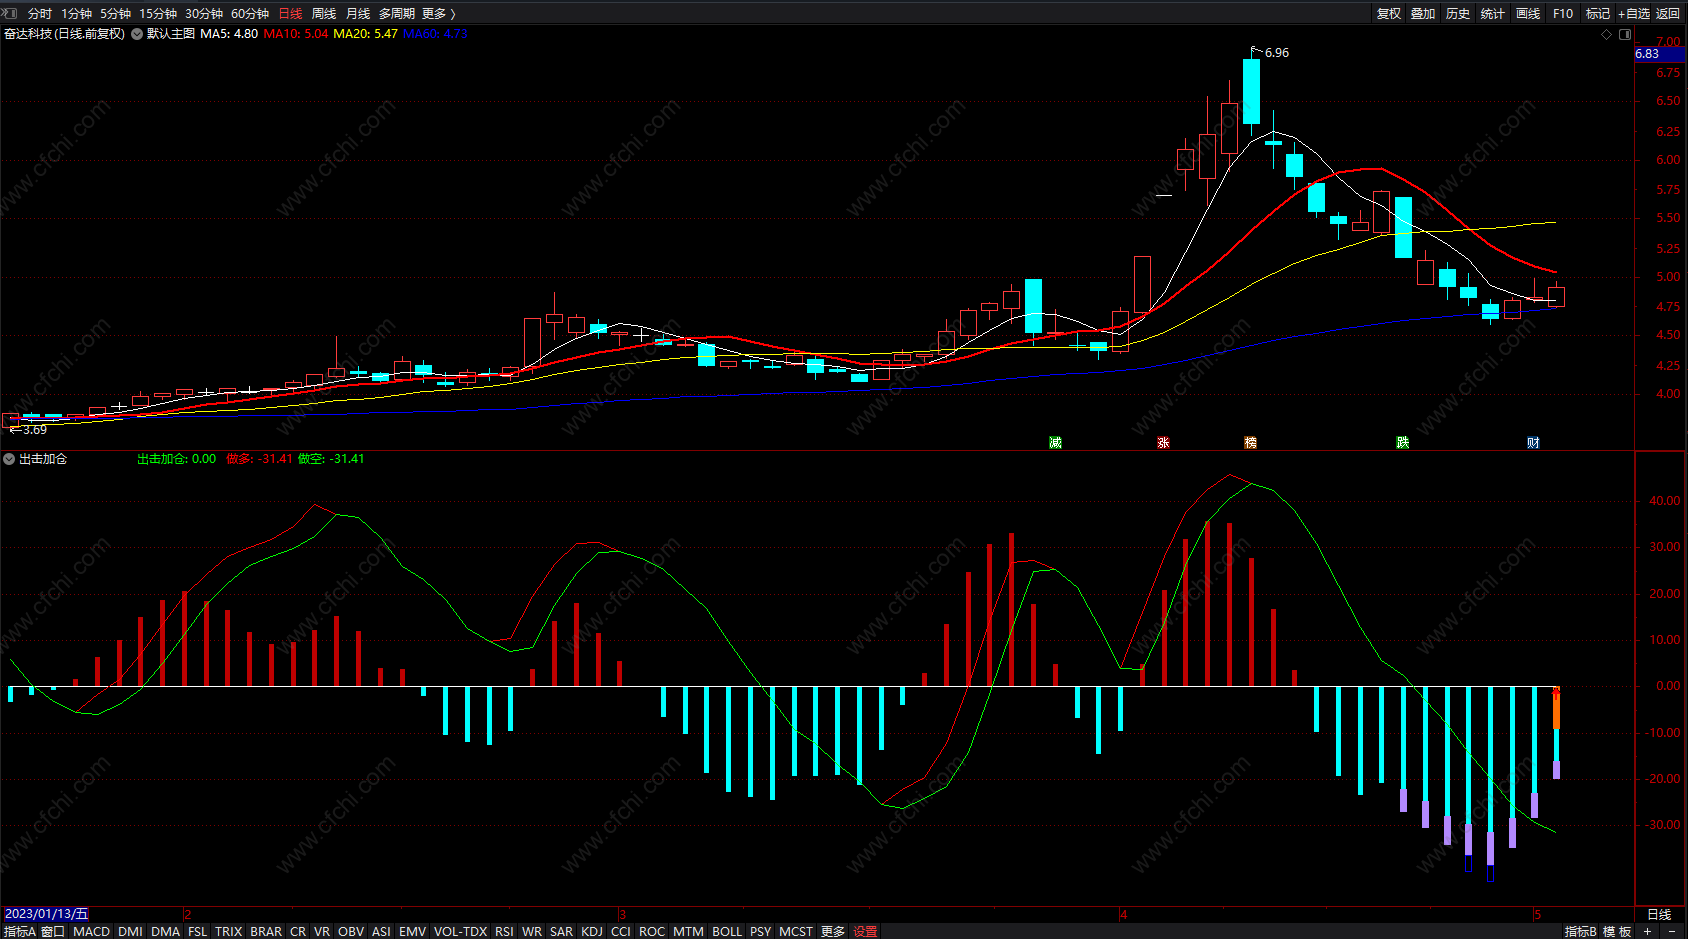Select the ROC indicator
1688x939 pixels.
point(652,931)
